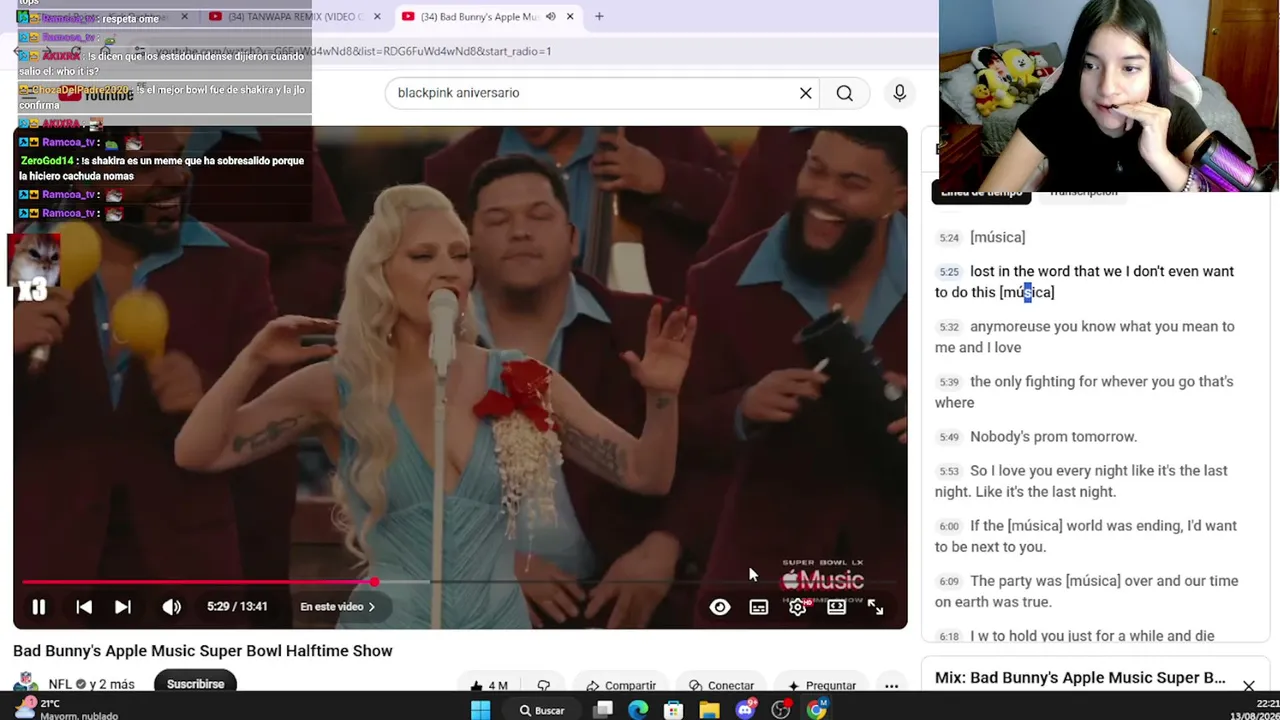This screenshot has height=720, width=1280.
Task: Close the Mix playlist panel
Action: point(1249,686)
